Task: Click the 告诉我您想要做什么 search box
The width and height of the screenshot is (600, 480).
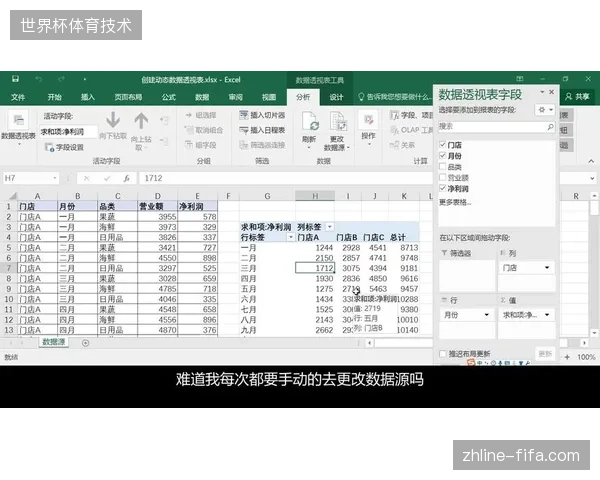Action: [x=394, y=97]
